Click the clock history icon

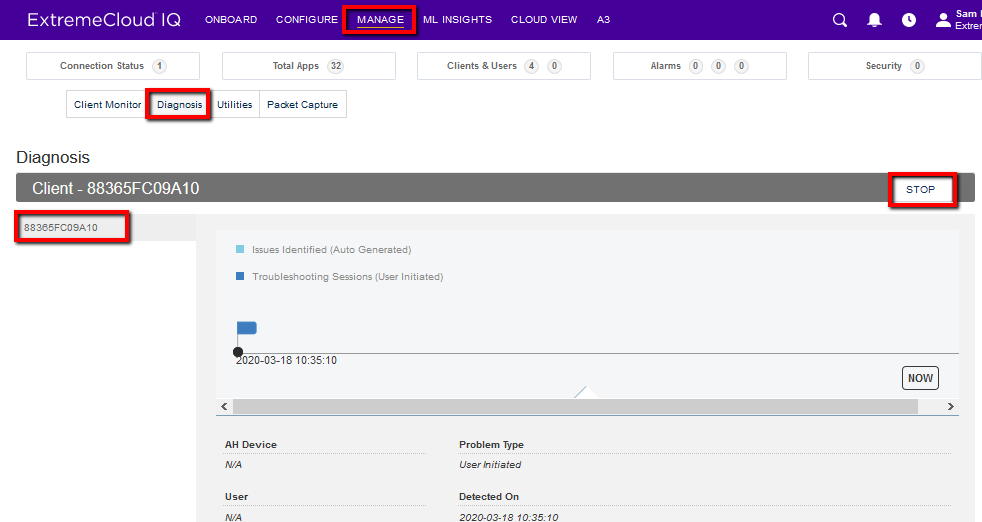coord(908,20)
